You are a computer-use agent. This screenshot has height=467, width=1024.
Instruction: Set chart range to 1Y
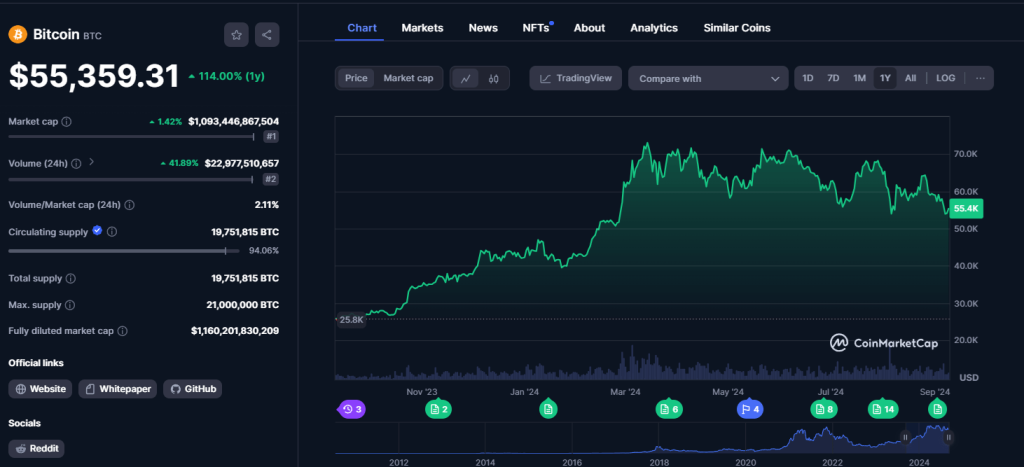(885, 78)
